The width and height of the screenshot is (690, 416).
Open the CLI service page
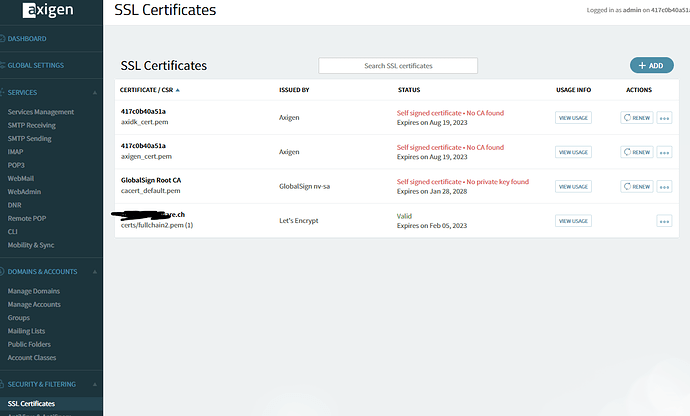point(12,232)
